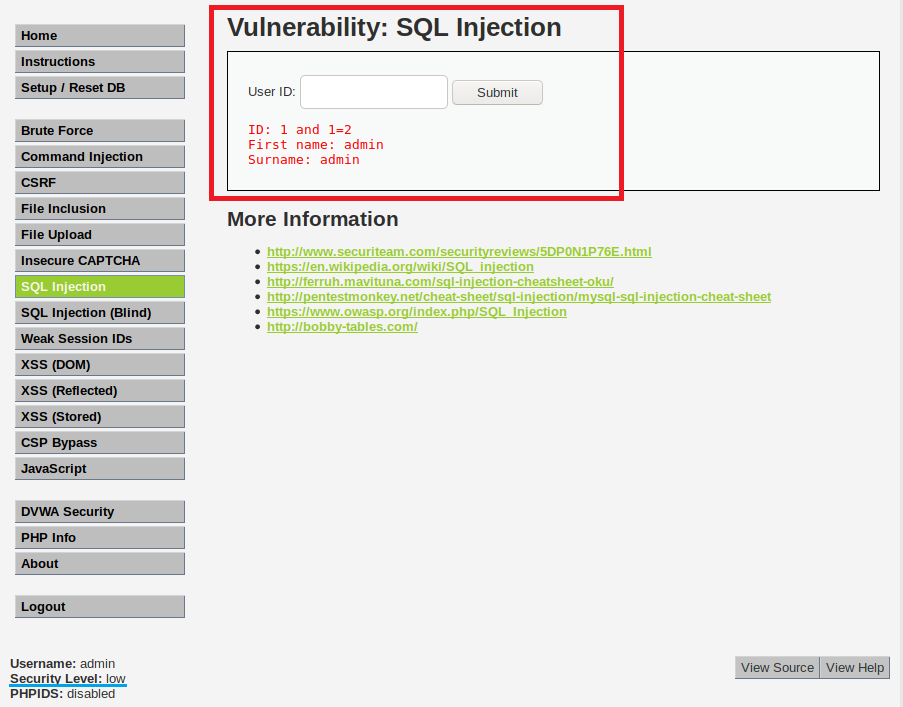Select Brute Force in sidebar
This screenshot has width=903, height=707.
point(100,131)
